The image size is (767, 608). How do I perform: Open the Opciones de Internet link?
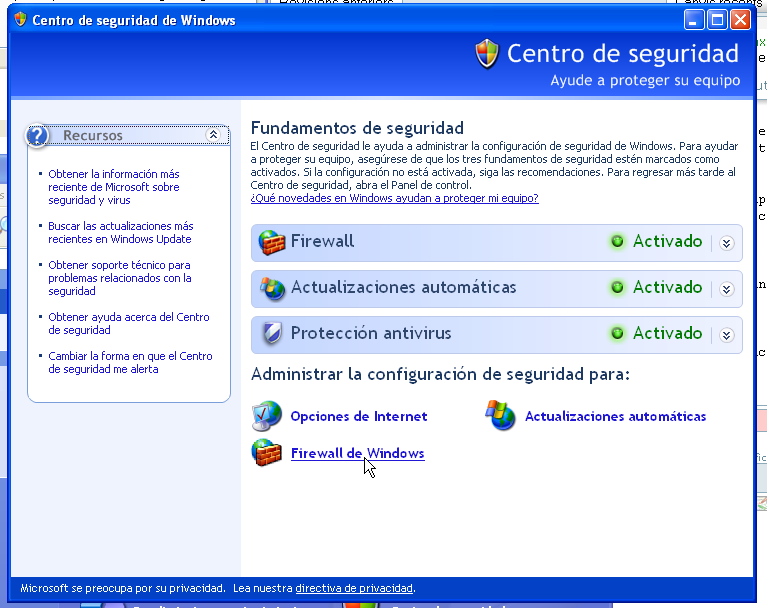point(358,416)
